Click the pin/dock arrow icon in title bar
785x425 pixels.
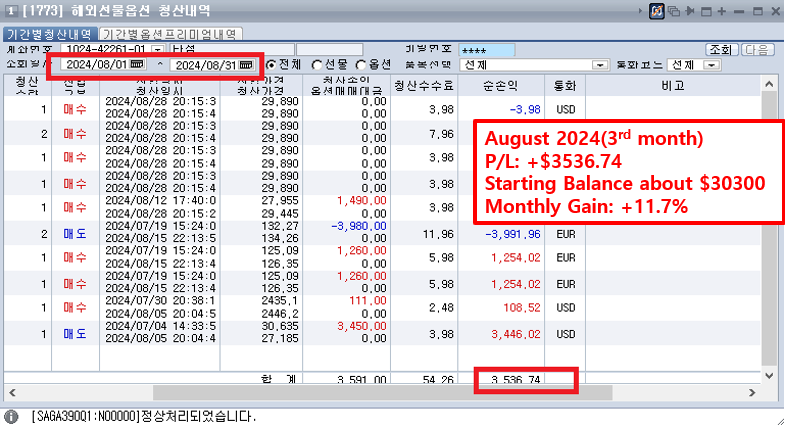(x=690, y=12)
